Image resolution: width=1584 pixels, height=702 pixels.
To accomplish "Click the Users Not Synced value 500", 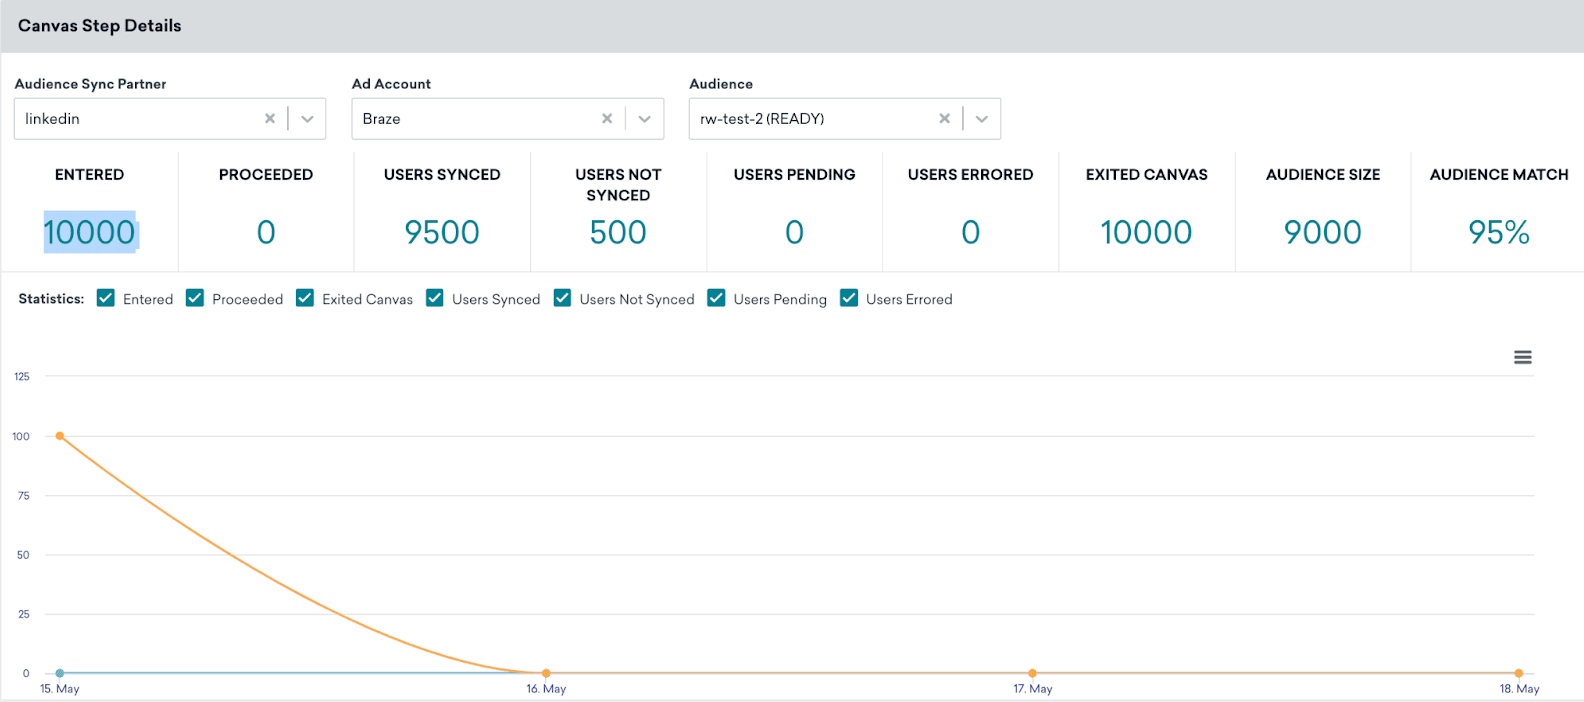I will coord(618,232).
